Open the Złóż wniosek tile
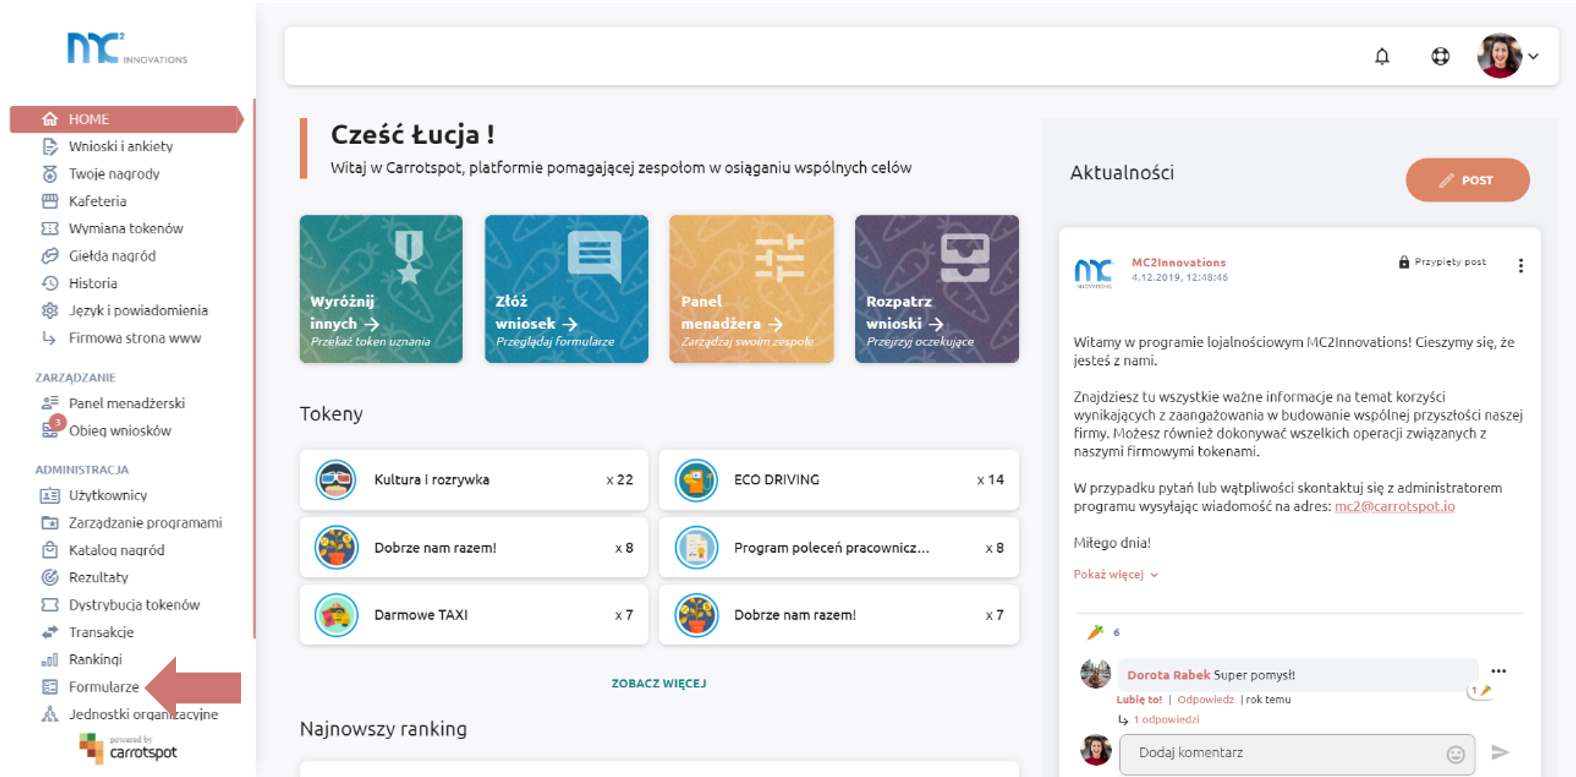Screen dimensions: 1576x777 [566, 289]
